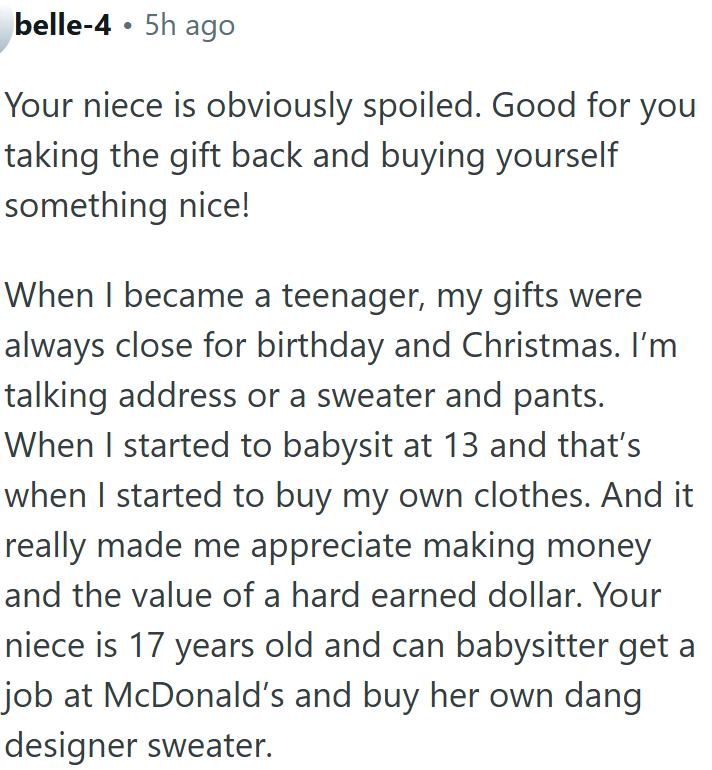
Task: Click the second paragraph about teenage gifts
Action: [x=350, y=520]
